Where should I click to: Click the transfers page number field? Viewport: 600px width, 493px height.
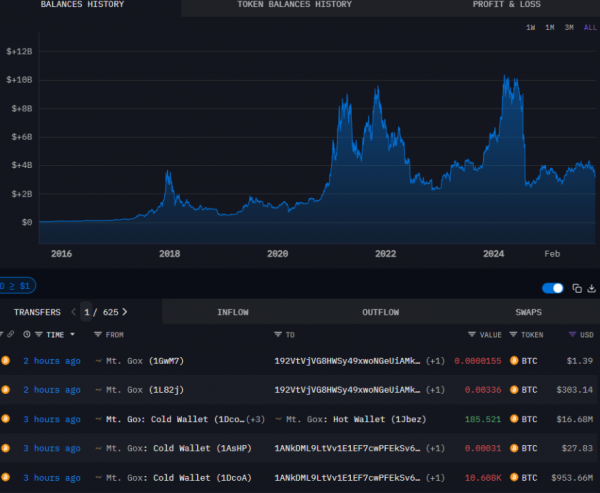[x=86, y=312]
